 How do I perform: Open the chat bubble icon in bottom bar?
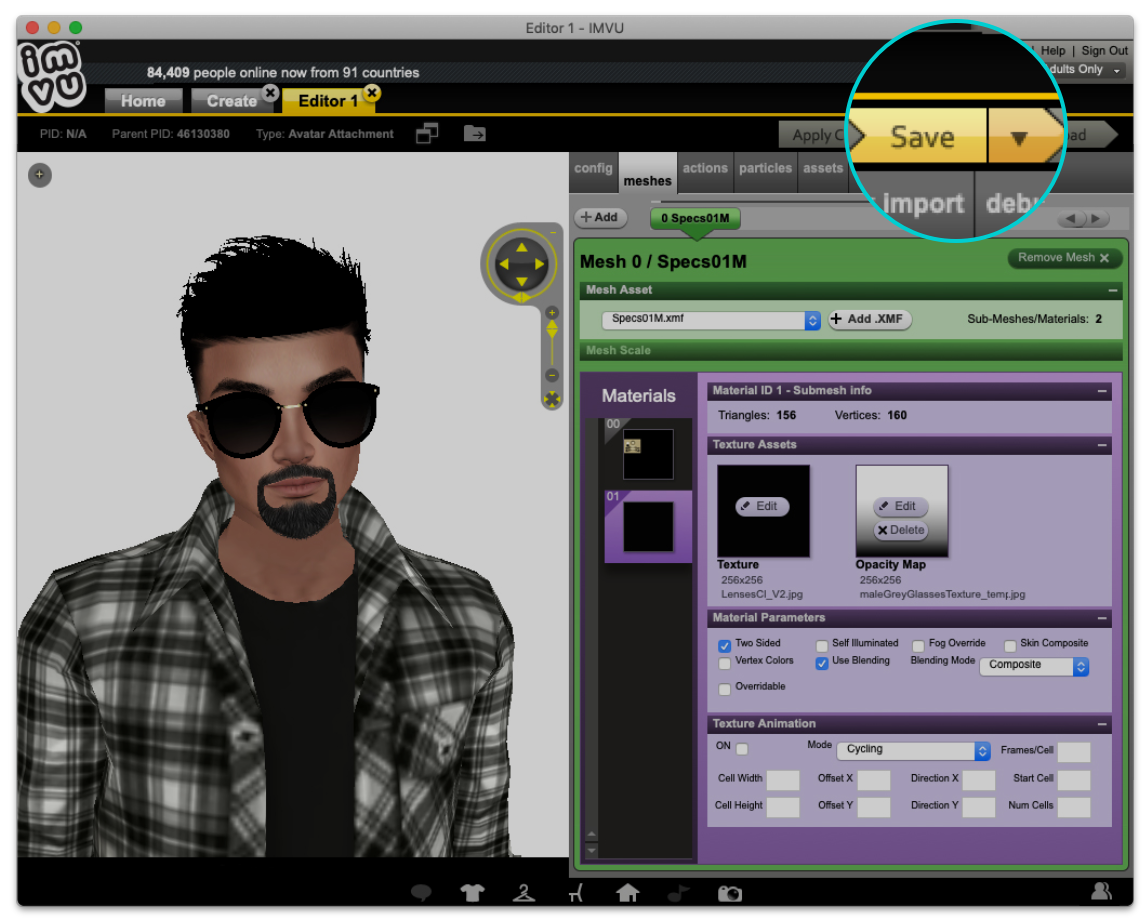click(421, 892)
